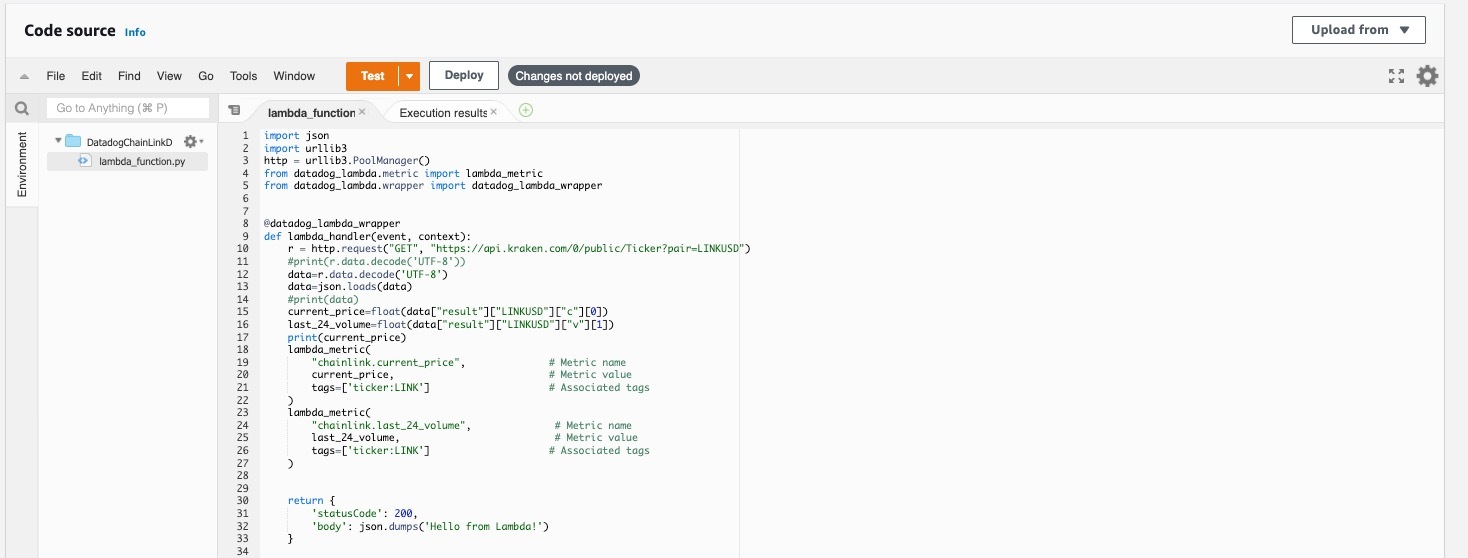Open the Info link beside Code source
Screen dimensions: 1468x558
(135, 32)
